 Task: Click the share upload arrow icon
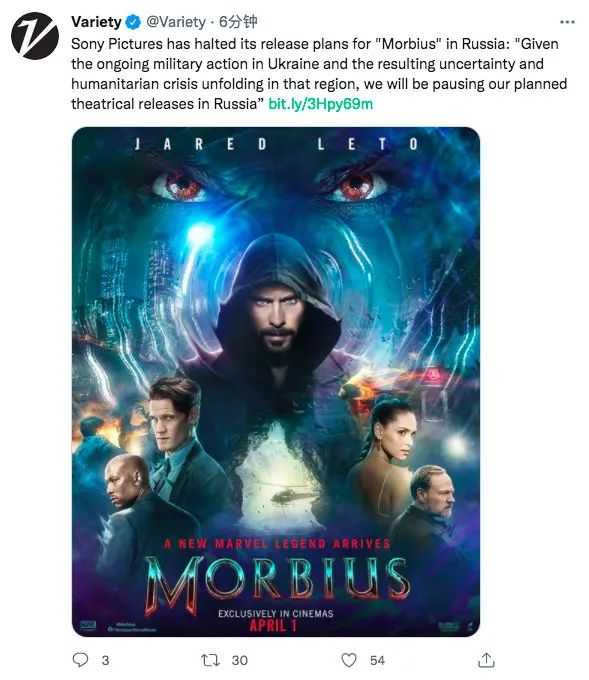pyautogui.click(x=486, y=660)
